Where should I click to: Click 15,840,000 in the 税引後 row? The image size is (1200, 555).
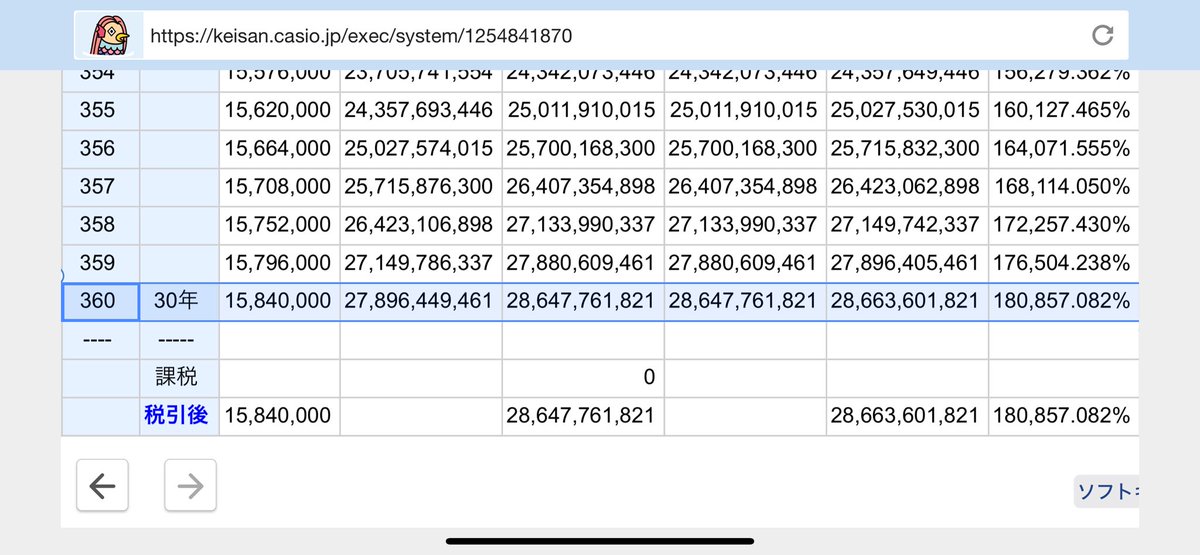(x=278, y=416)
